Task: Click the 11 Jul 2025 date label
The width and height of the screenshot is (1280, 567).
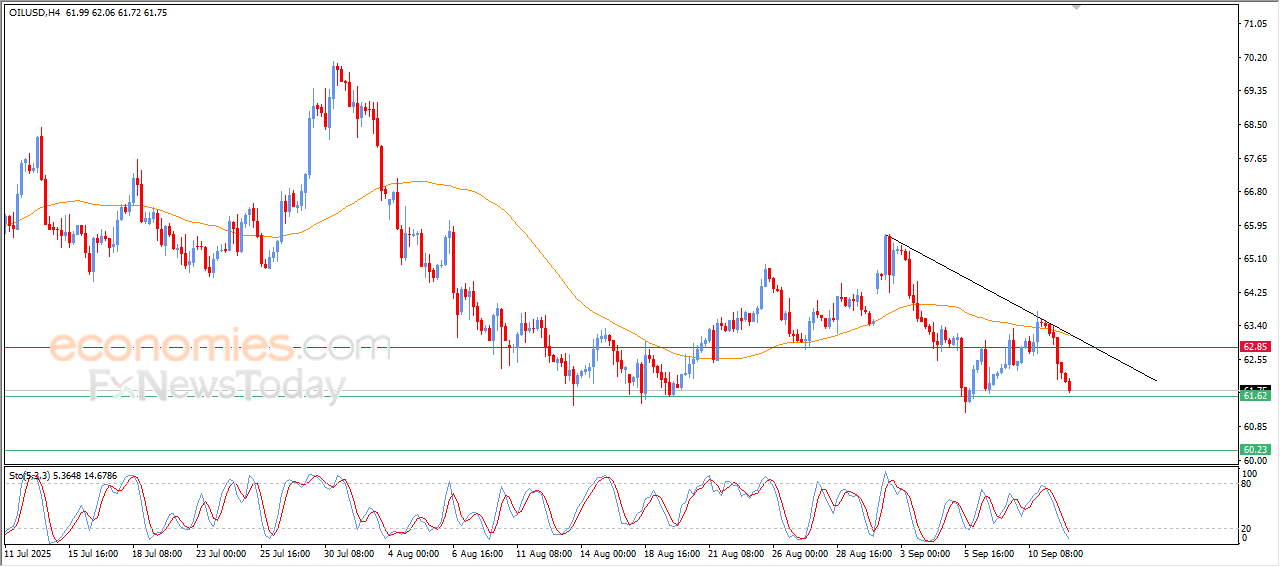Action: (x=26, y=552)
